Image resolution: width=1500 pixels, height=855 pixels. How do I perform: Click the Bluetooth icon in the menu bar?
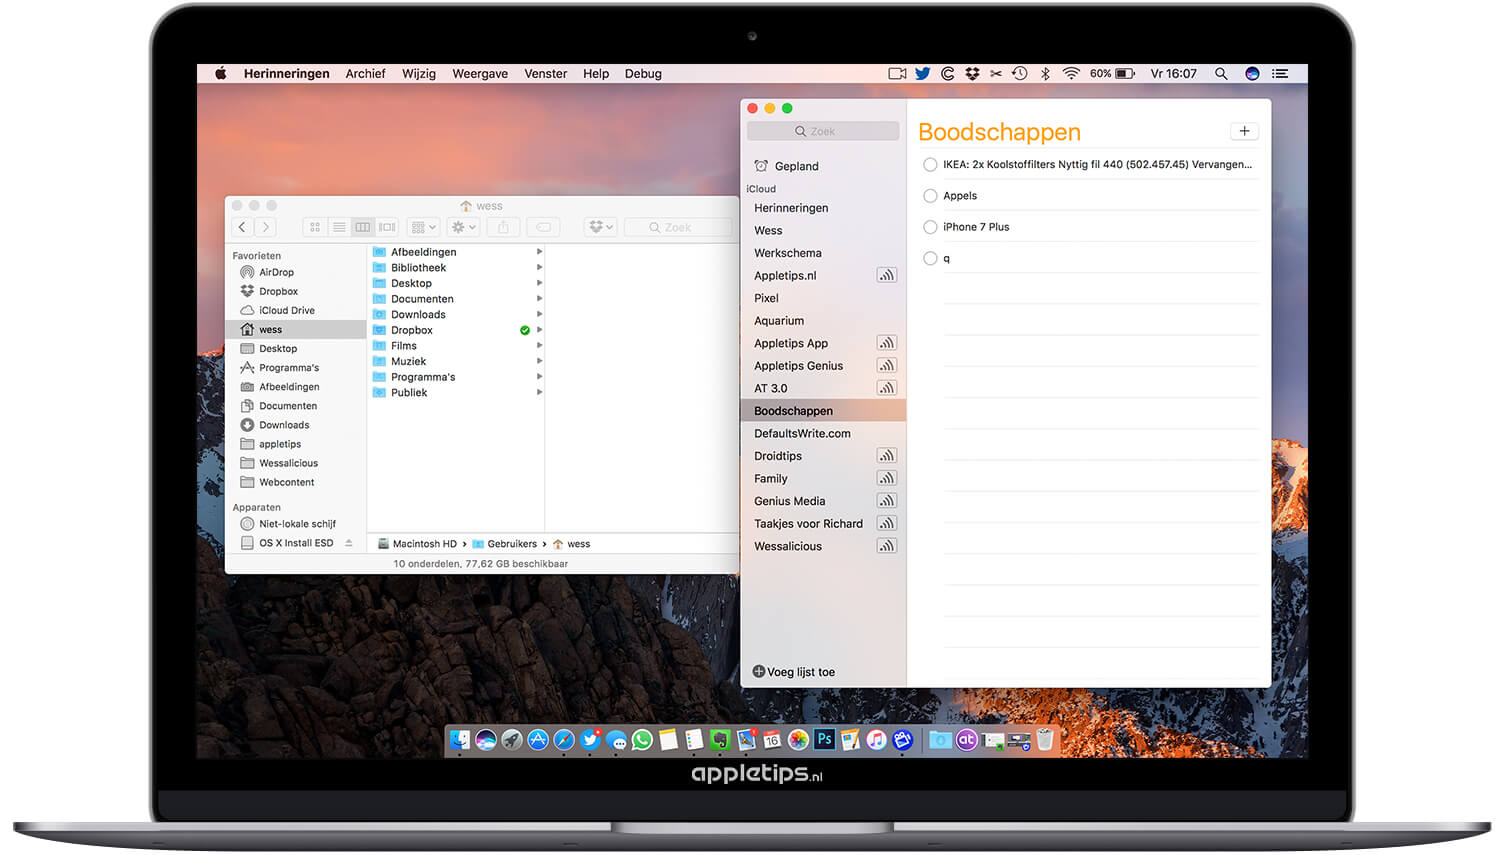1045,74
